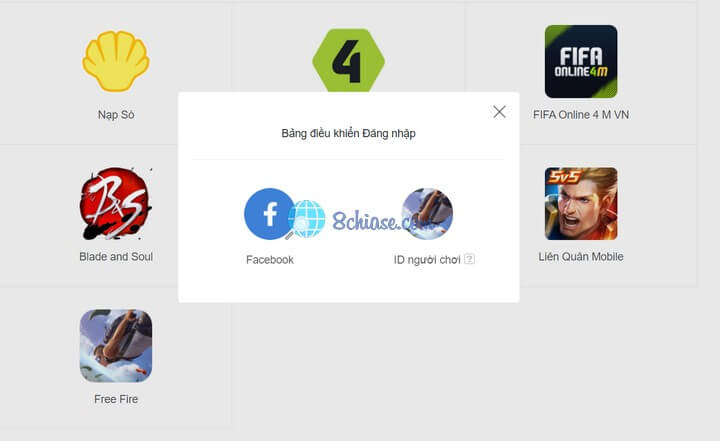Close the Đăng nhập login dialog
Image resolution: width=720 pixels, height=441 pixels.
[x=499, y=112]
